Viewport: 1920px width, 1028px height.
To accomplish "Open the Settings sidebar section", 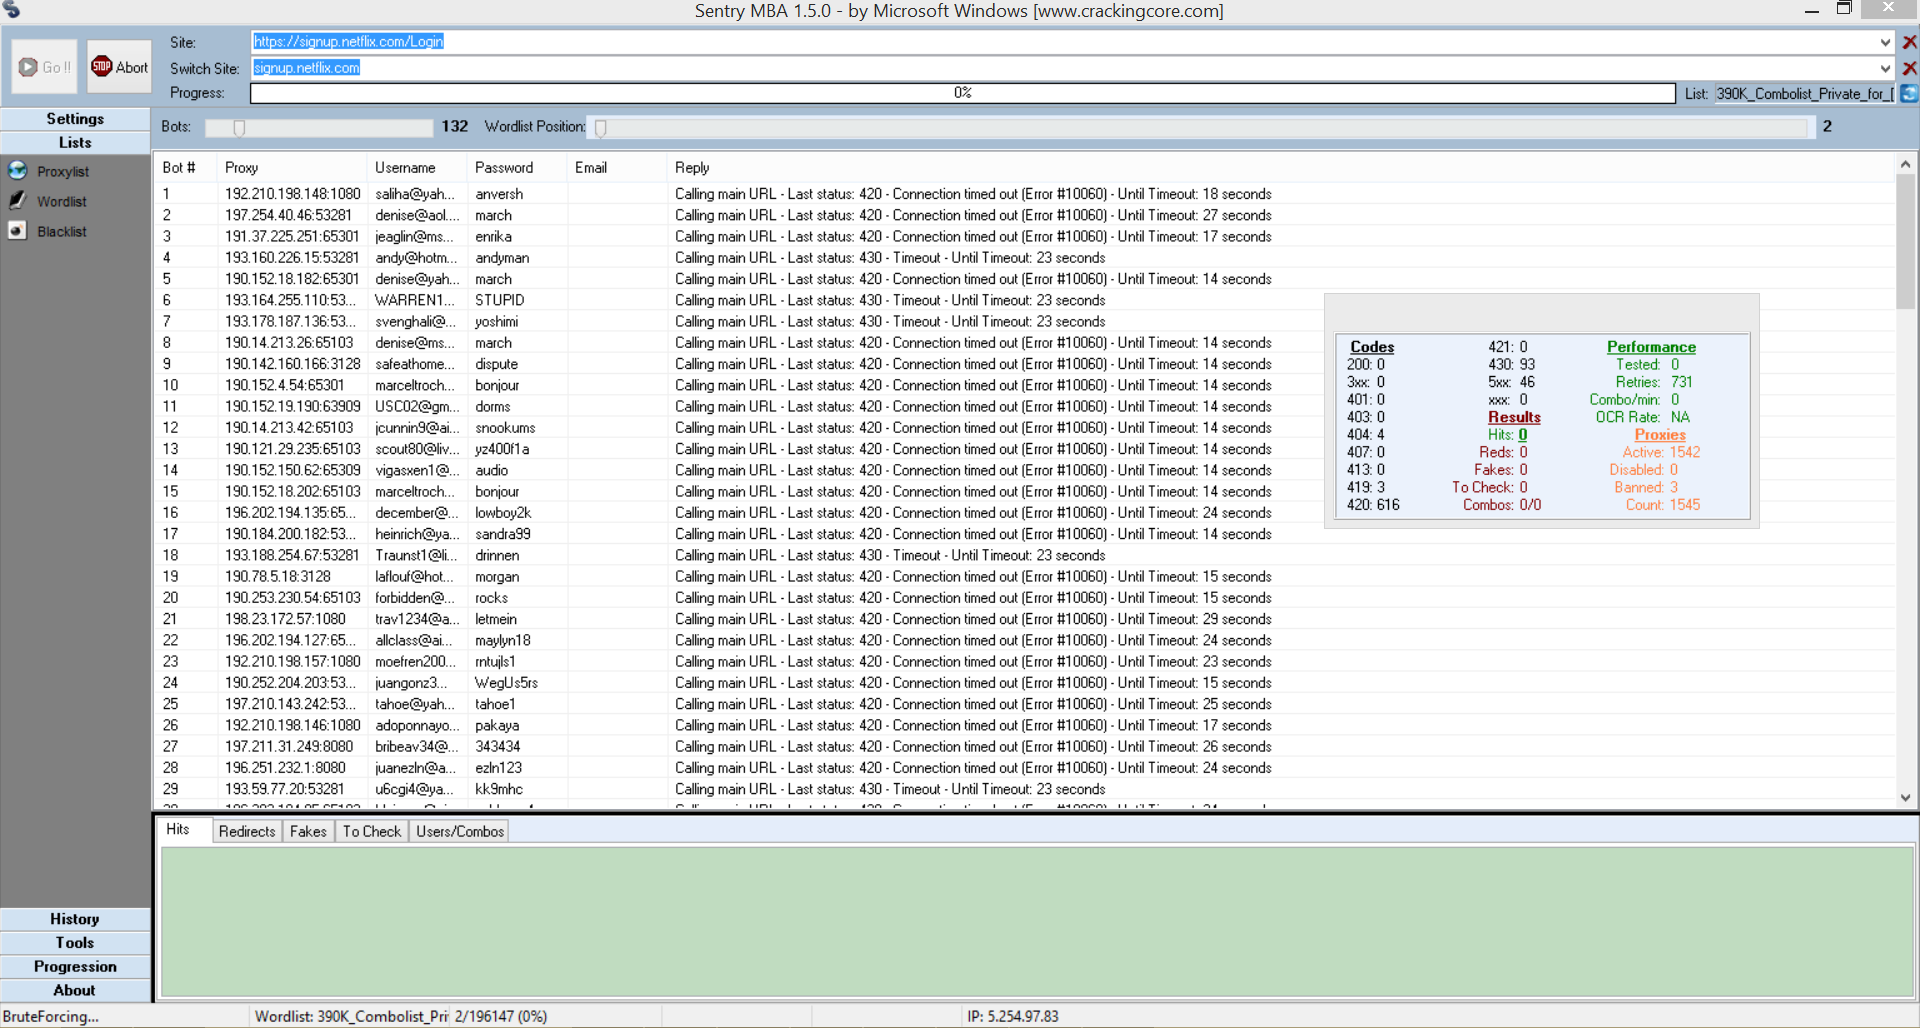I will 75,119.
